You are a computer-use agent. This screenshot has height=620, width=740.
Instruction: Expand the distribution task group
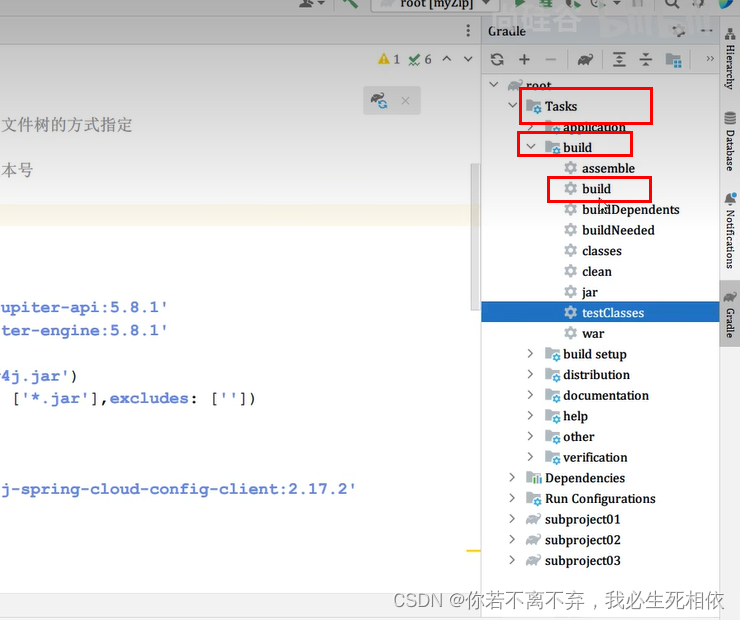point(530,374)
